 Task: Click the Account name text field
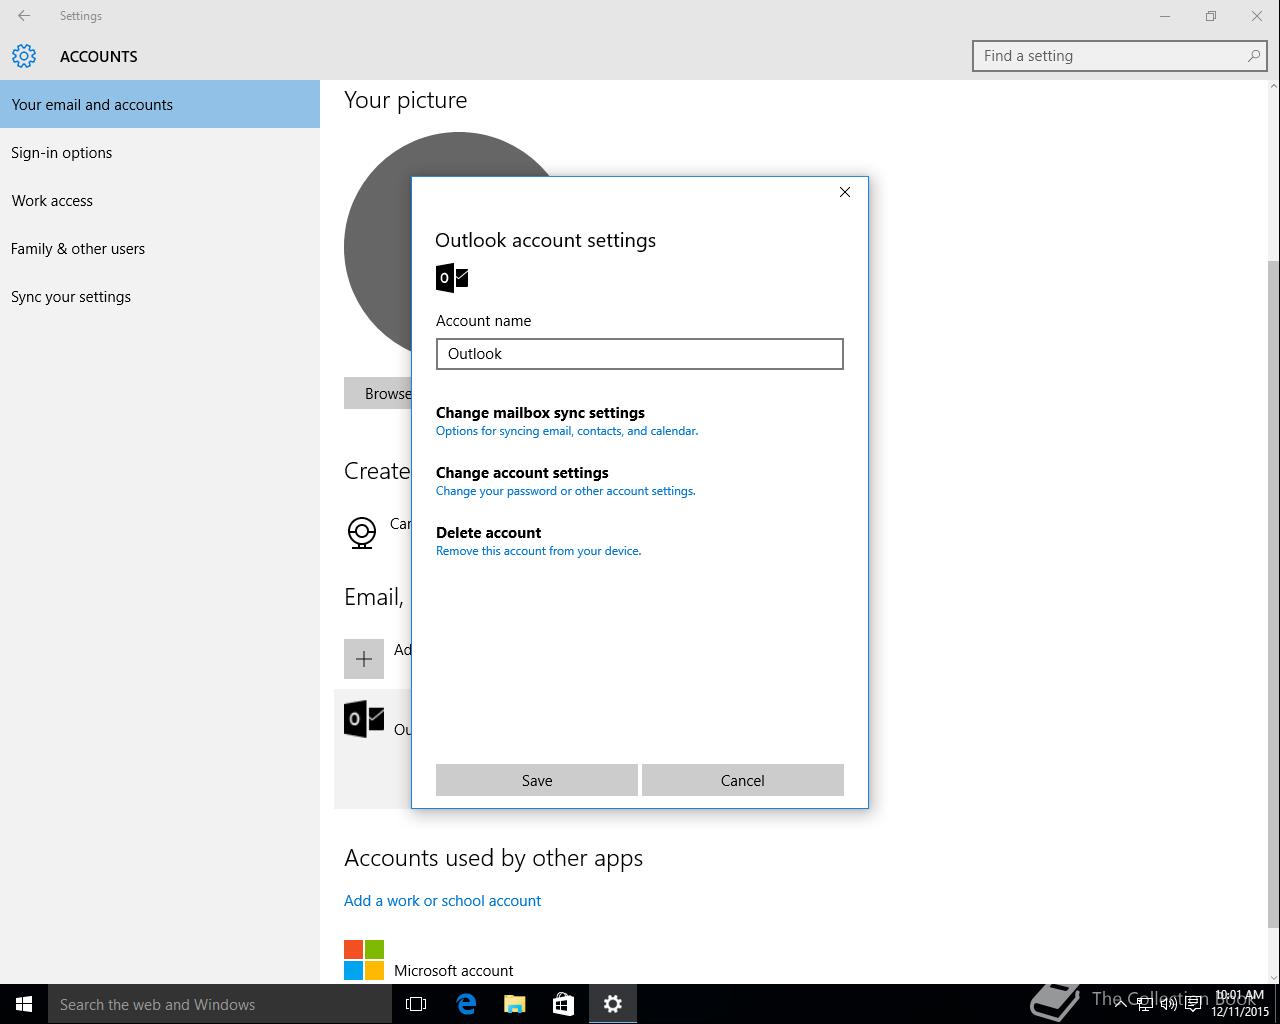coord(640,354)
